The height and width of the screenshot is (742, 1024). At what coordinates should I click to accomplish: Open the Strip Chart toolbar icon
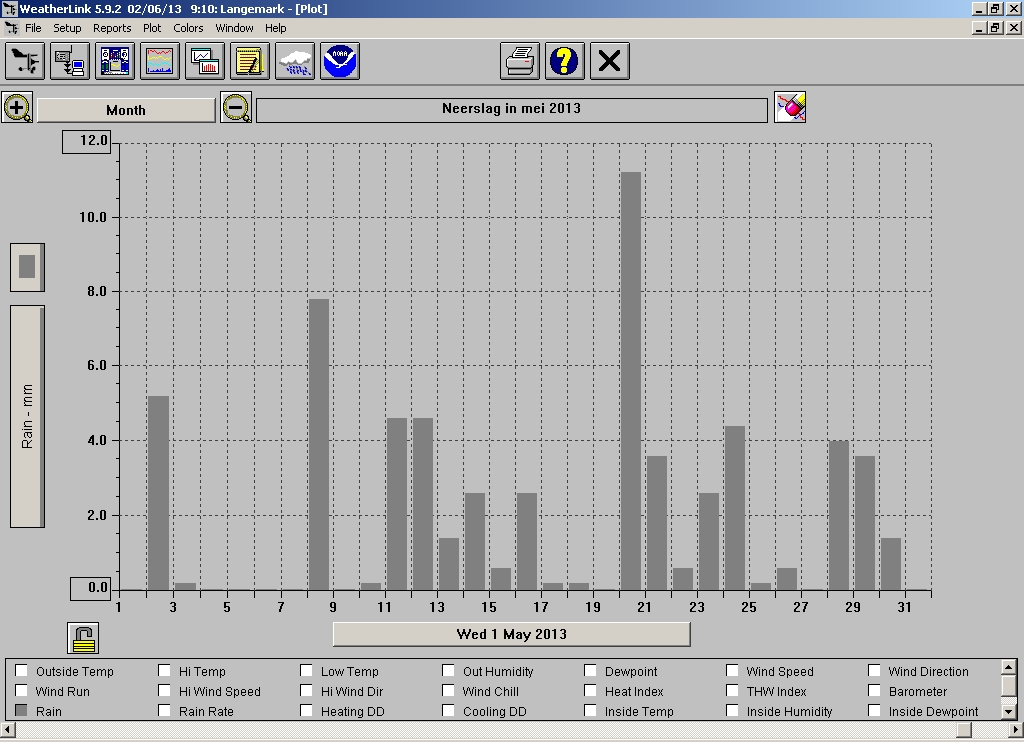pyautogui.click(x=160, y=61)
